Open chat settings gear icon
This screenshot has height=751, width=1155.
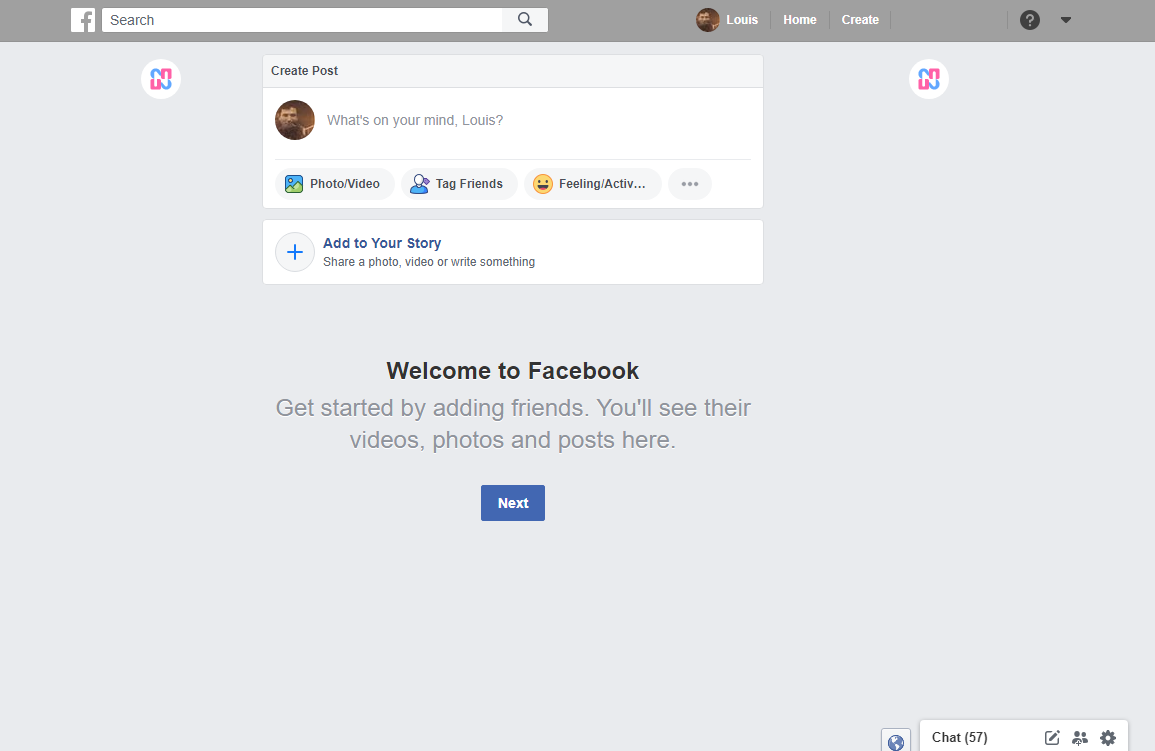pyautogui.click(x=1108, y=737)
